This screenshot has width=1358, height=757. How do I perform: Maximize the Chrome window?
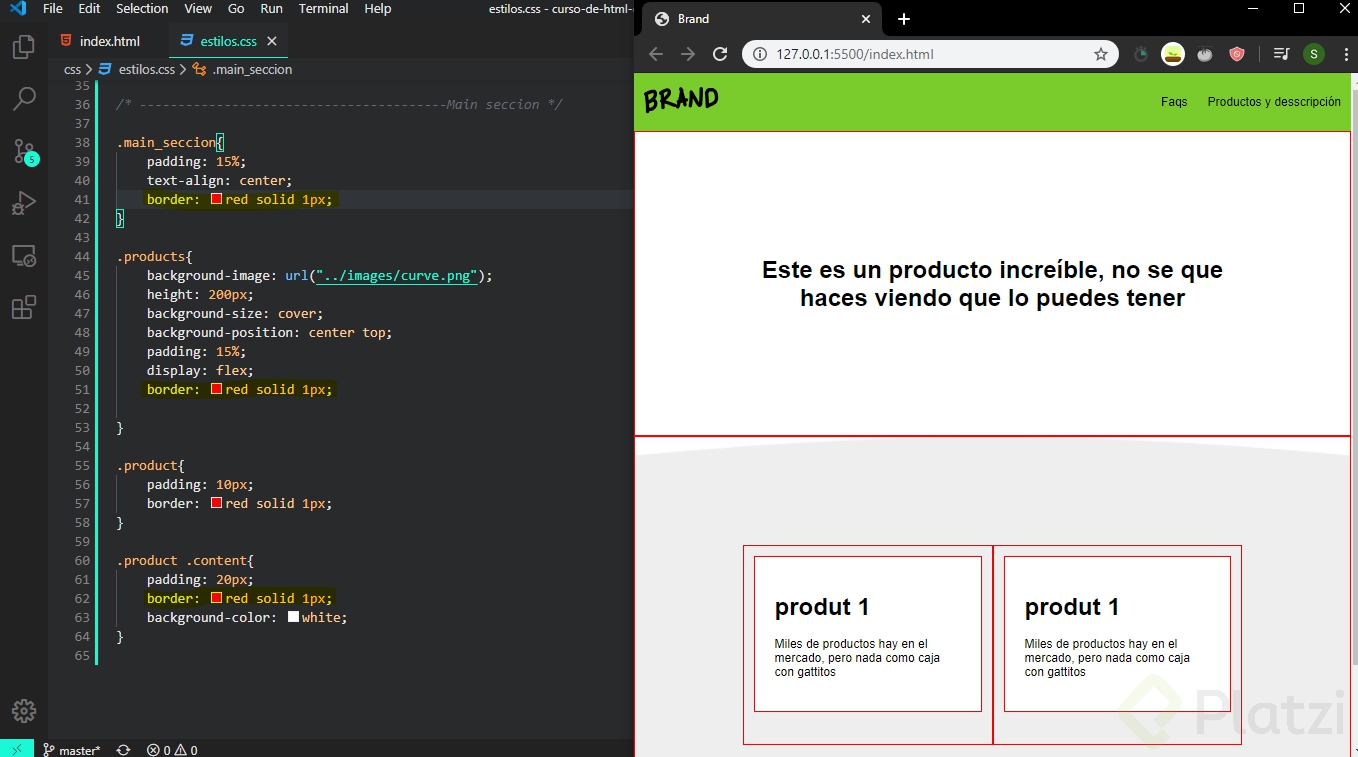click(1299, 8)
